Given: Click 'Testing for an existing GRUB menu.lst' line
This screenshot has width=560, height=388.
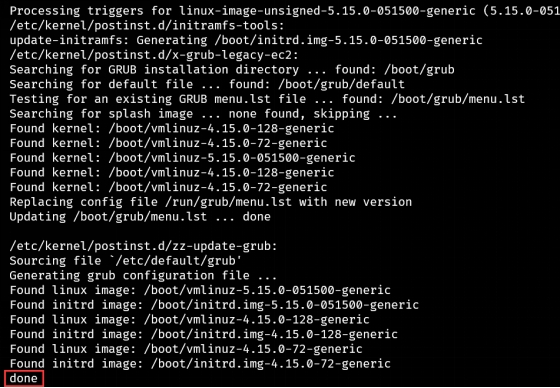Looking at the screenshot, I should (267, 99).
